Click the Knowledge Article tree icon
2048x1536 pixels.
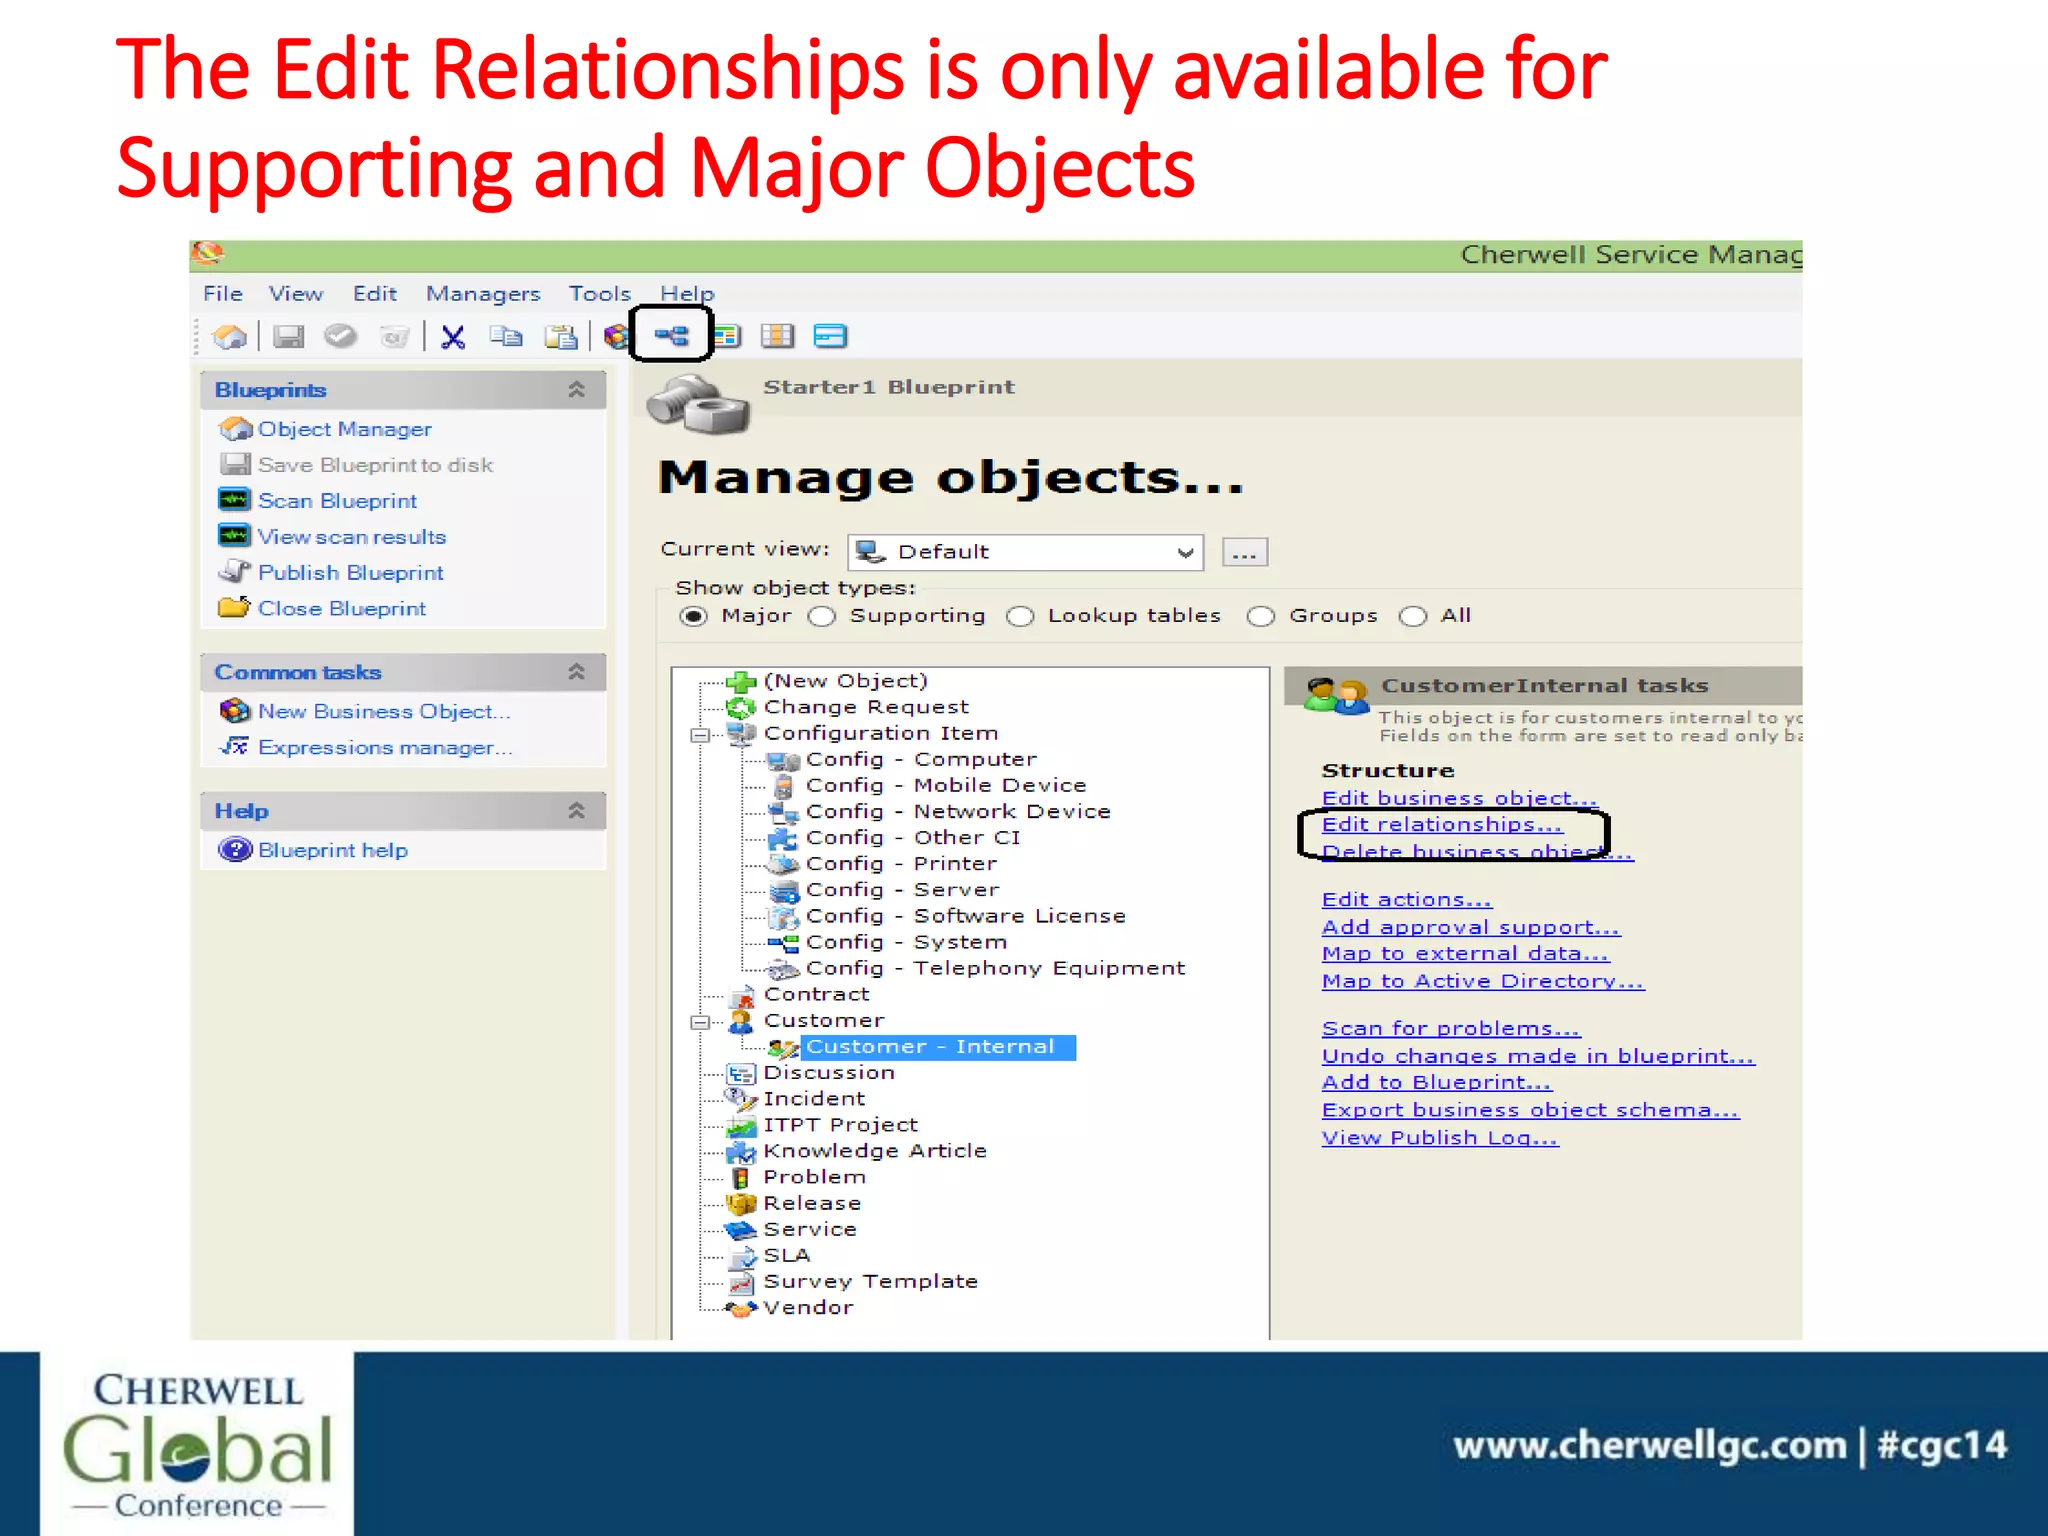(x=741, y=1152)
